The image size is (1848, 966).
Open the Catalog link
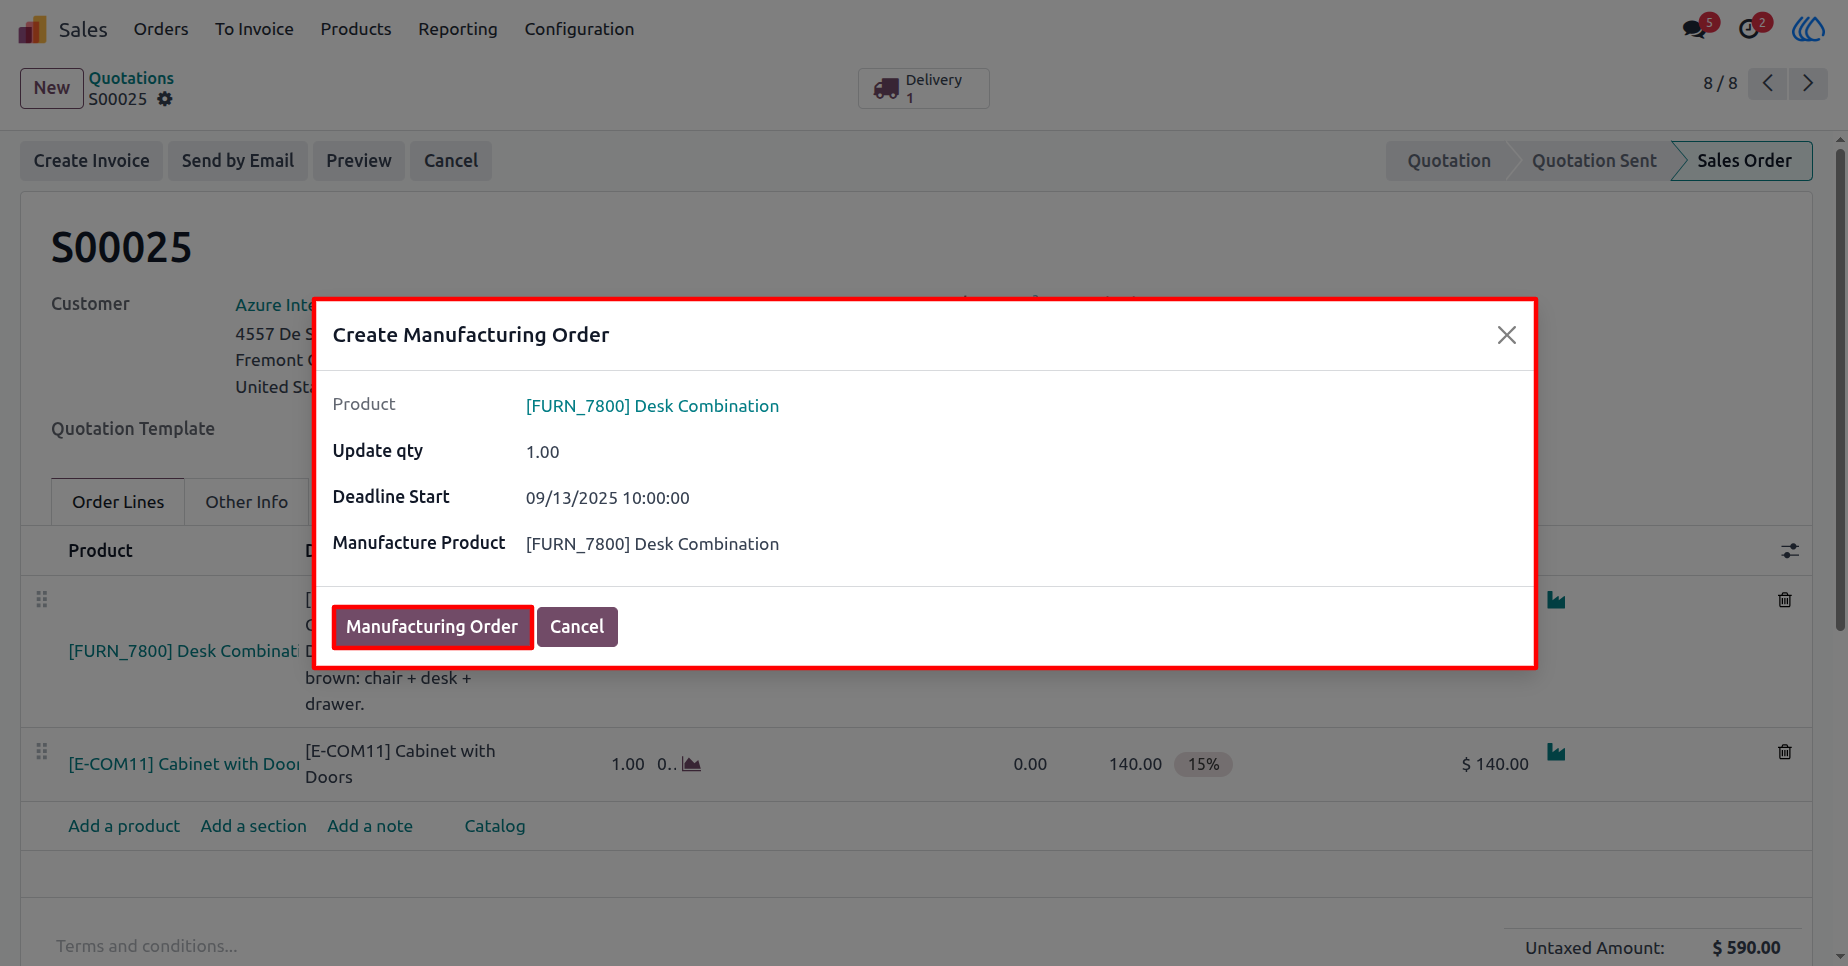click(495, 826)
